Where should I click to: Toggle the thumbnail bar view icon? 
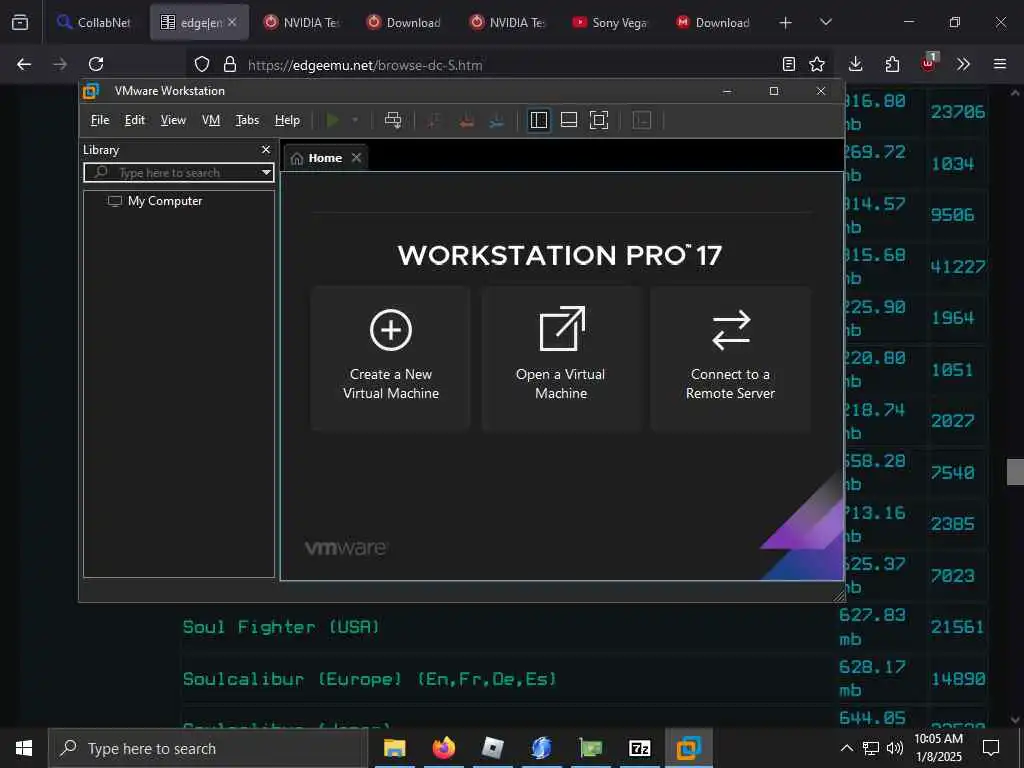(x=569, y=120)
